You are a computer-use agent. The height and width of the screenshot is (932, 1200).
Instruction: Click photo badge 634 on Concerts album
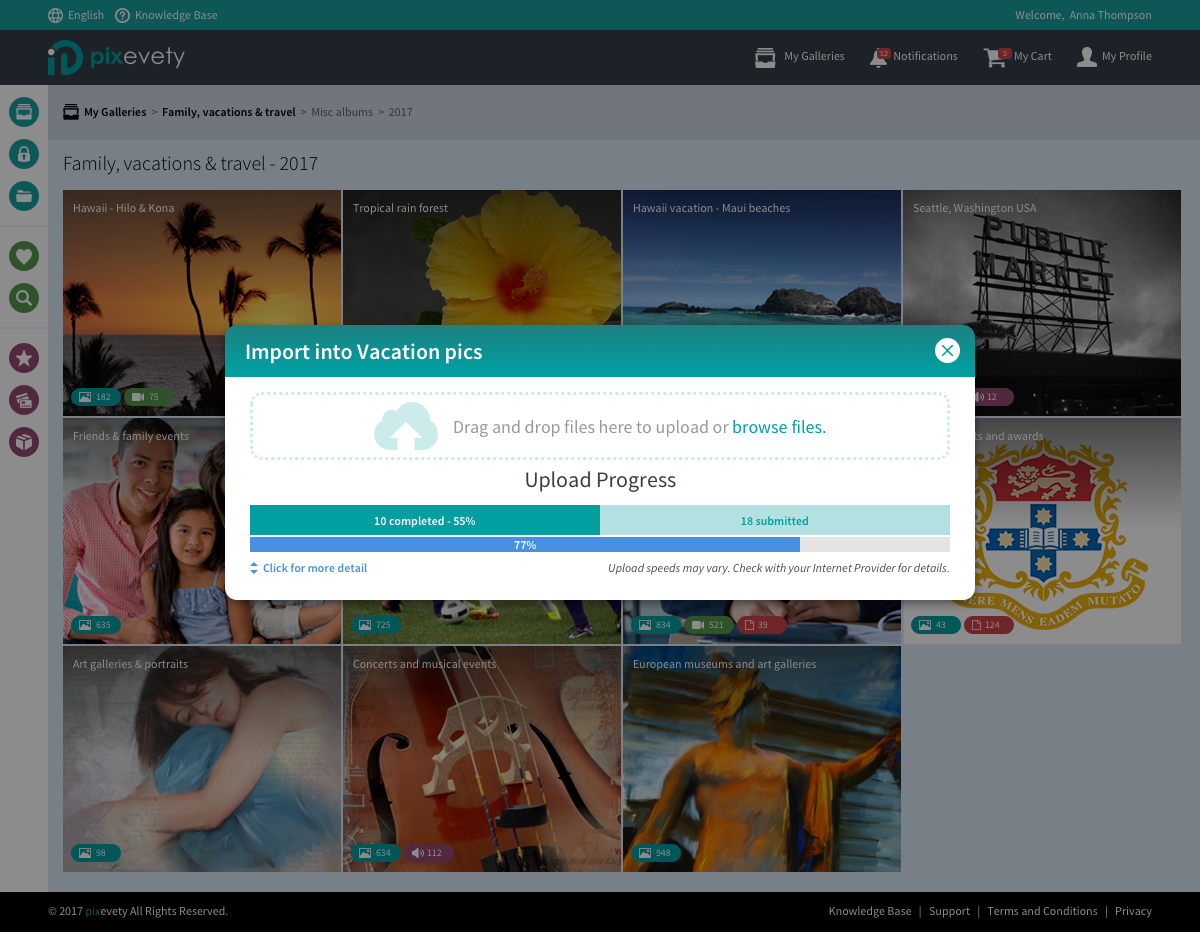coord(376,853)
